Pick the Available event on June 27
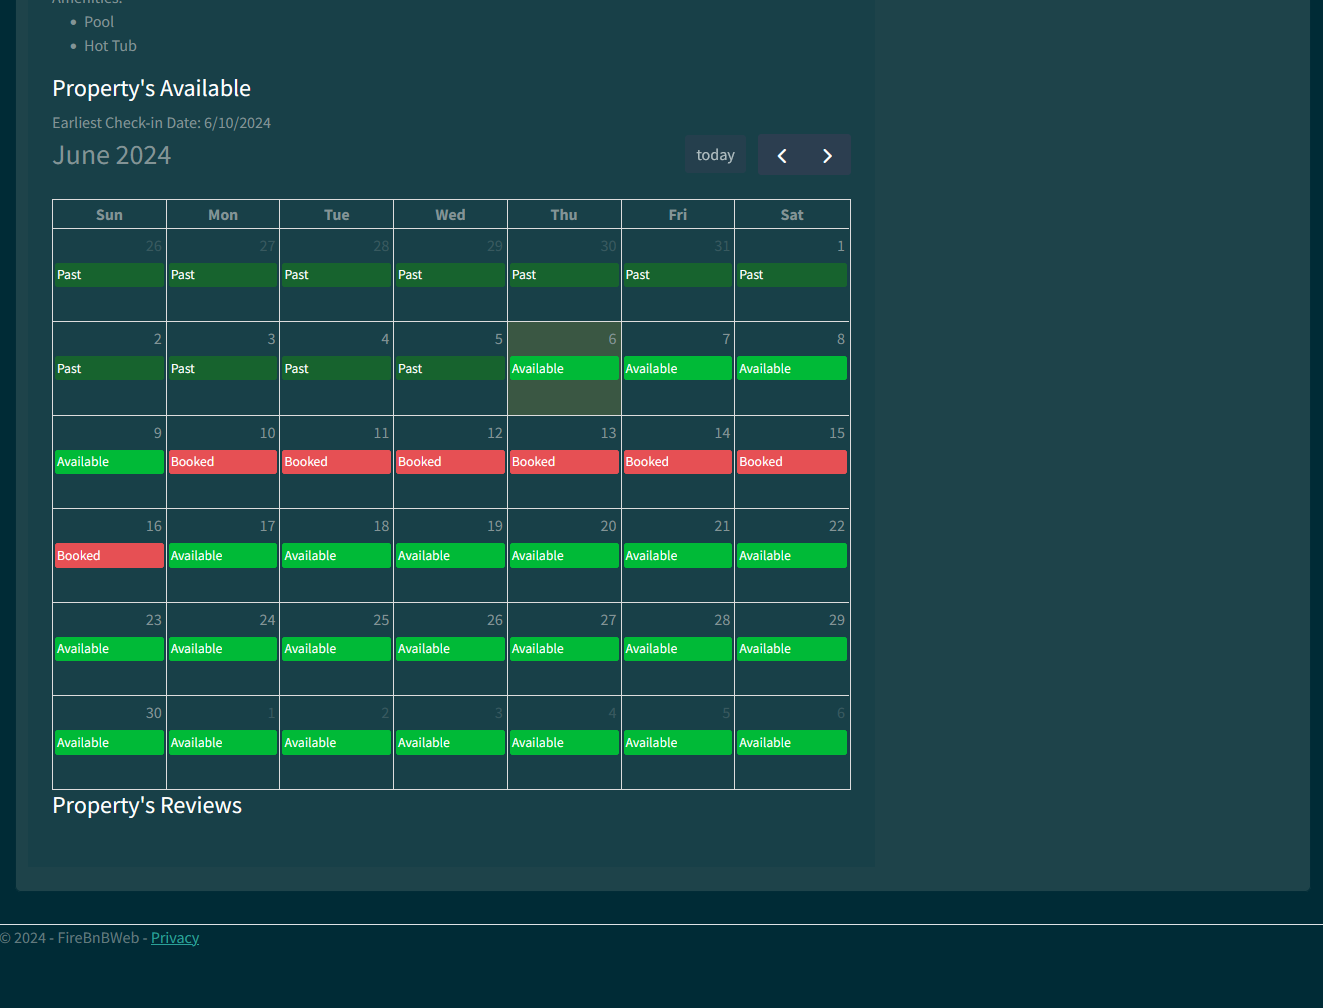Viewport: 1323px width, 1008px height. (x=564, y=649)
